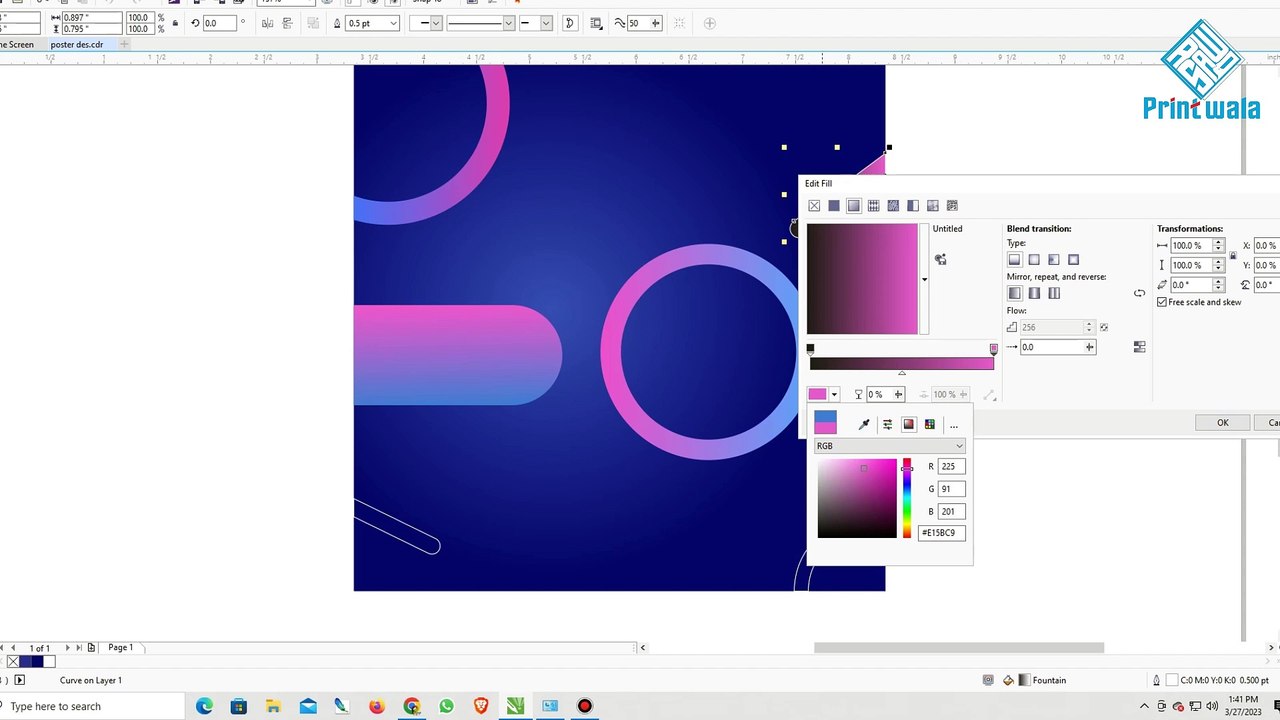Select the Default fountain fill mirror mode
The height and width of the screenshot is (720, 1280).
pos(1015,293)
